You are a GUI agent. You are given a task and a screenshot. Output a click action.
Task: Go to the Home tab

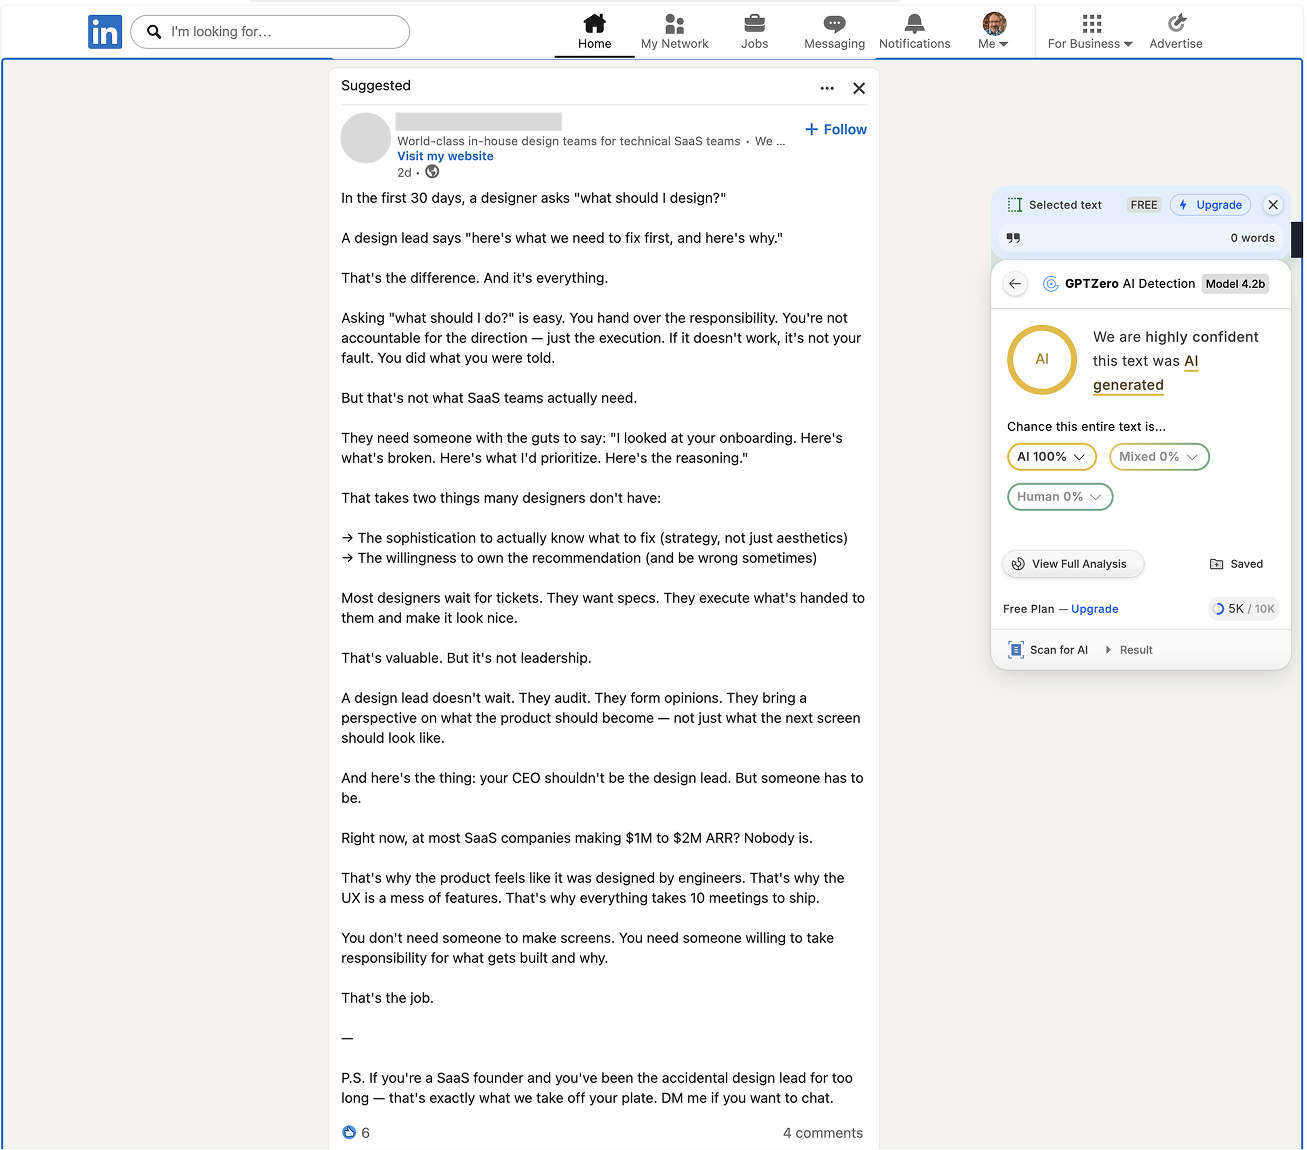594,32
